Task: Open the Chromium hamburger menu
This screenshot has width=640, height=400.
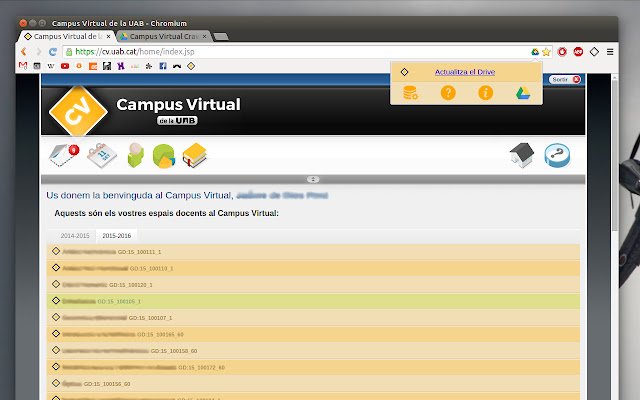Action: tap(610, 52)
